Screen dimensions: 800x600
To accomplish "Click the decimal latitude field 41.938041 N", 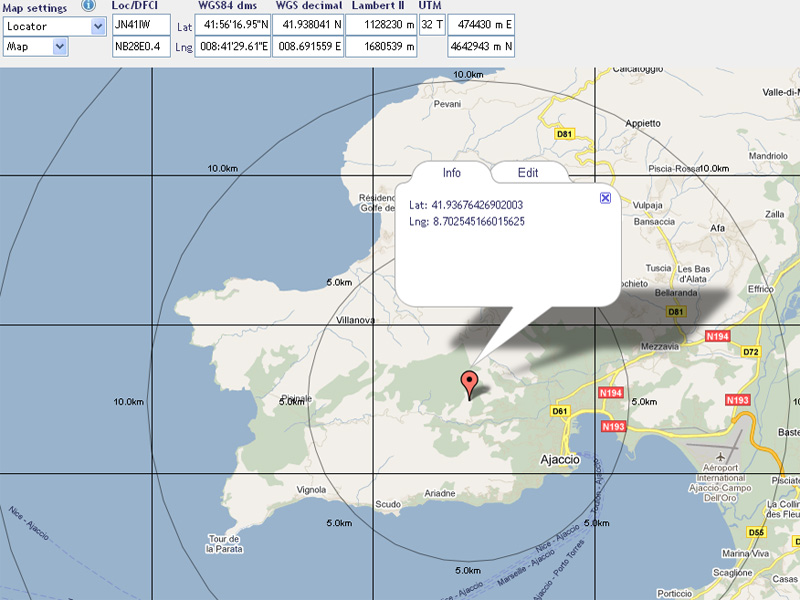I will [x=308, y=24].
